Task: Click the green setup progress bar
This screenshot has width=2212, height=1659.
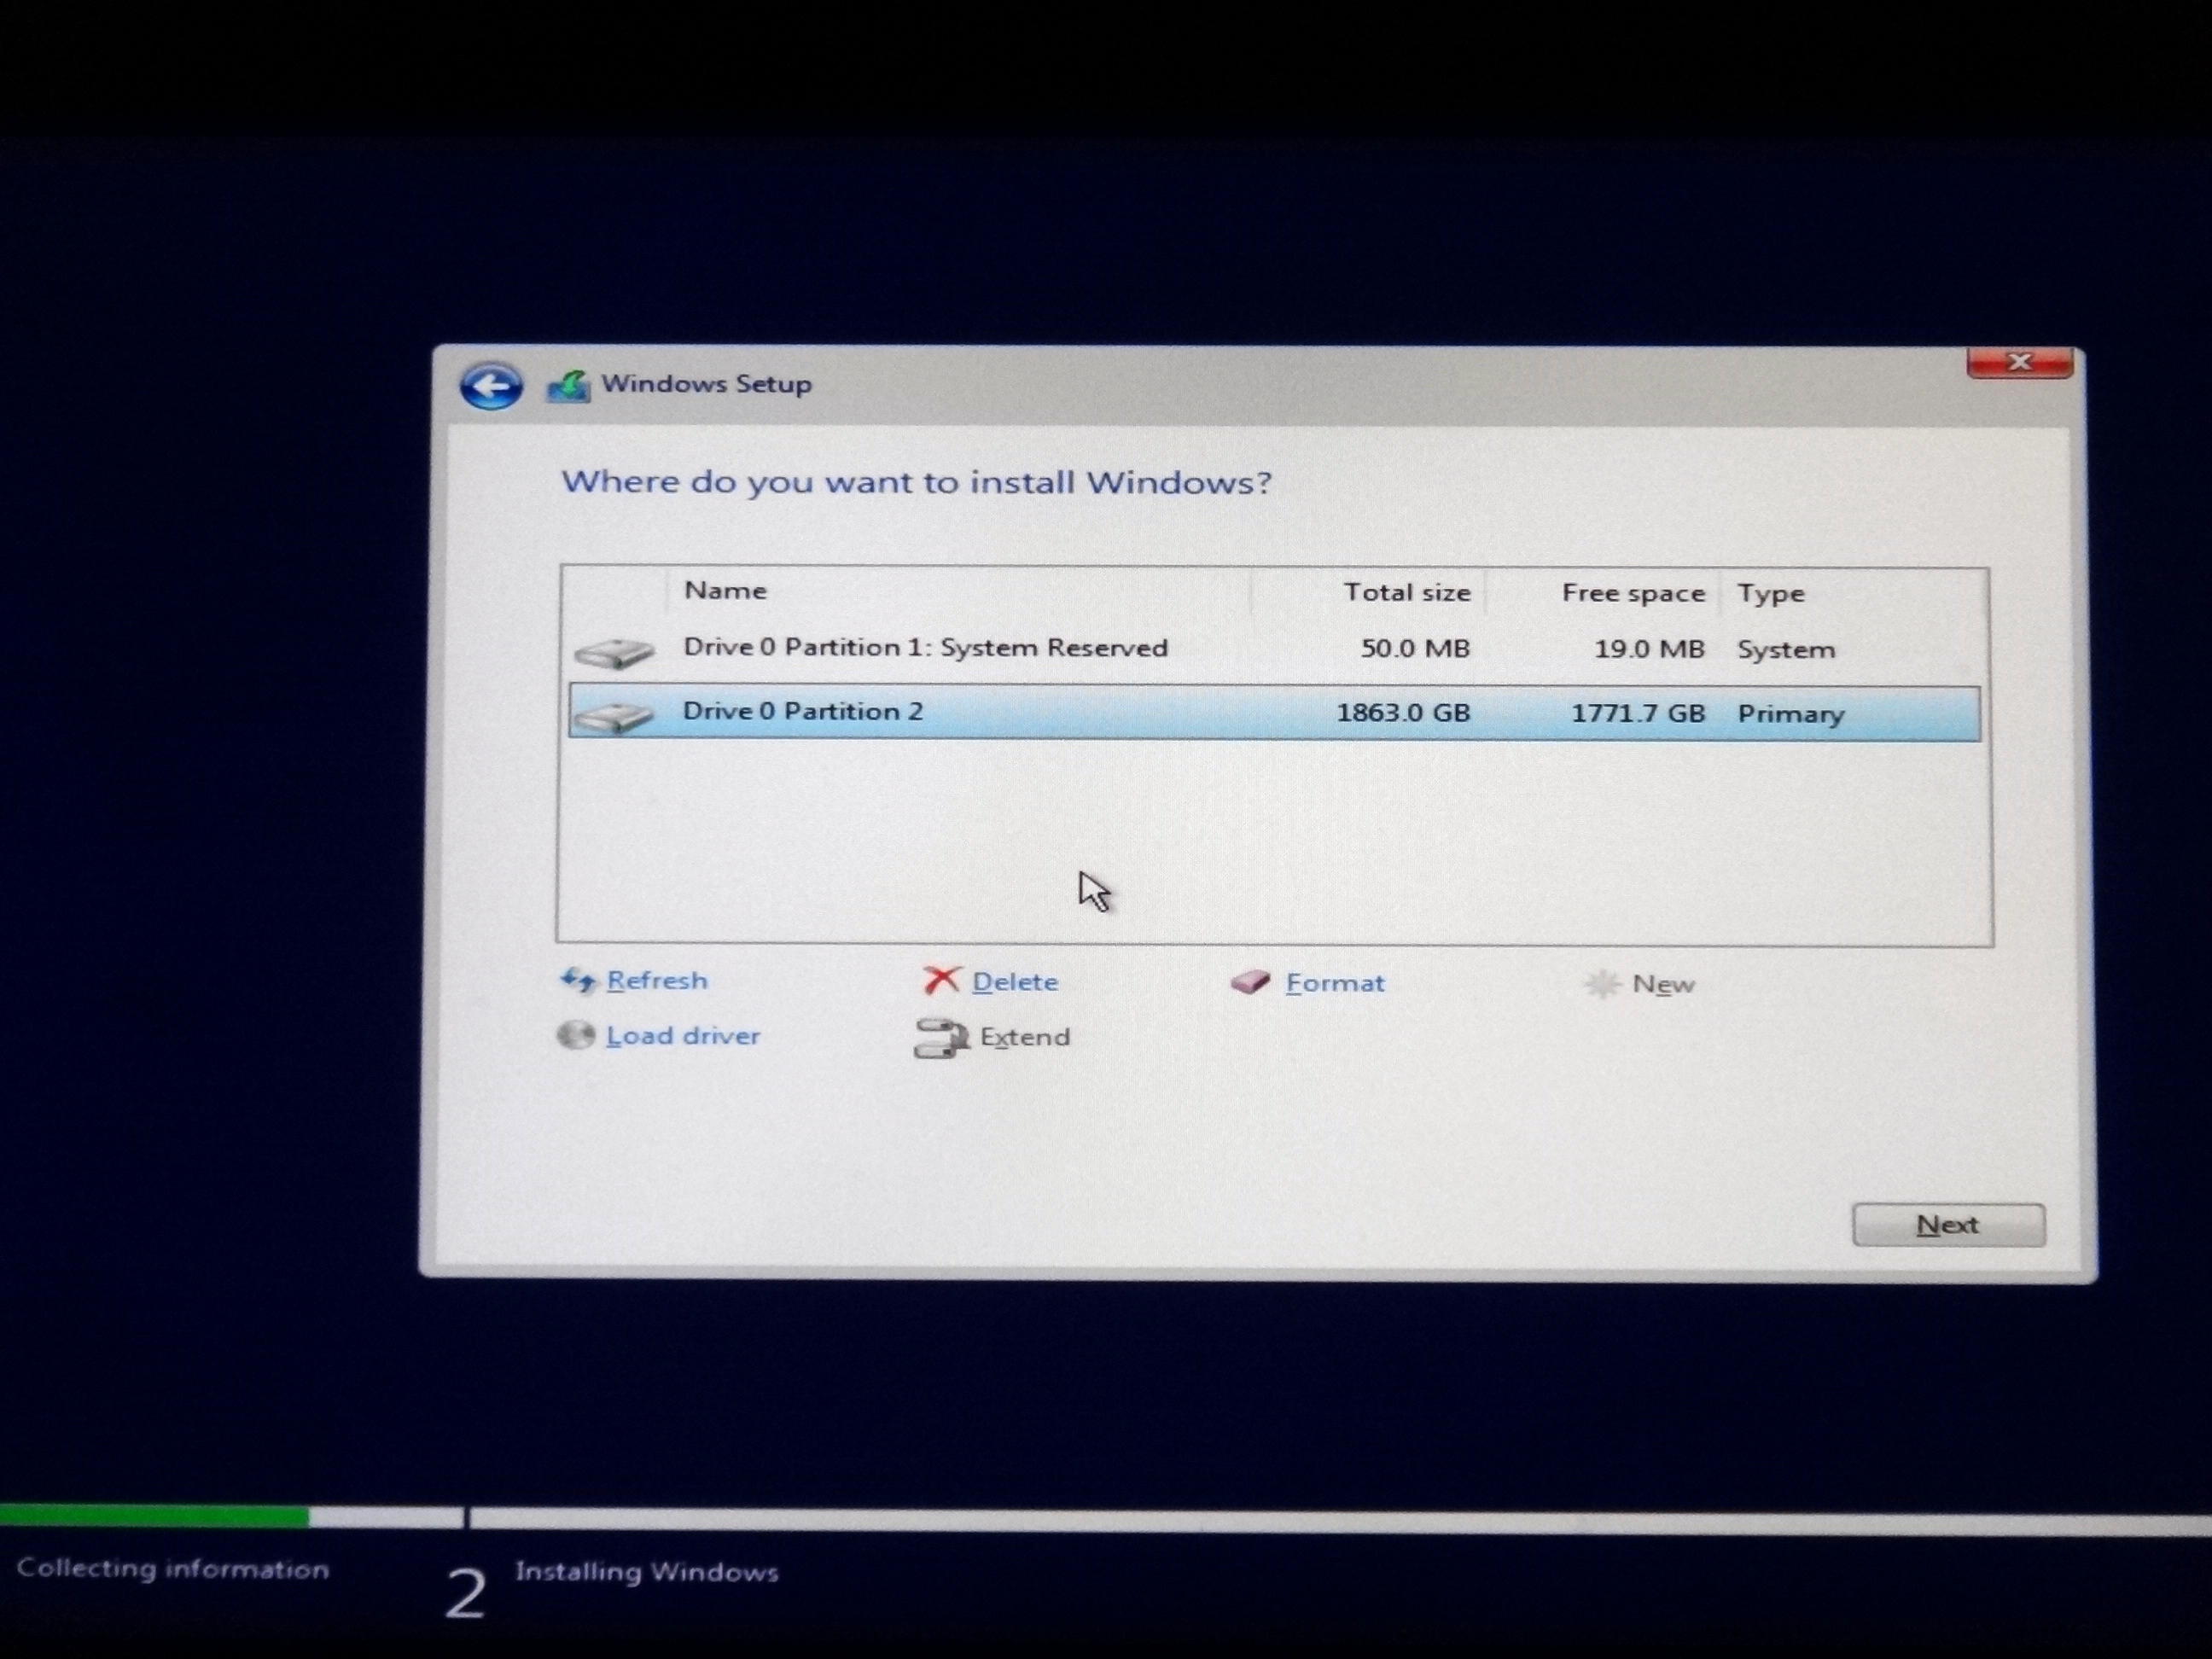Action: click(154, 1516)
